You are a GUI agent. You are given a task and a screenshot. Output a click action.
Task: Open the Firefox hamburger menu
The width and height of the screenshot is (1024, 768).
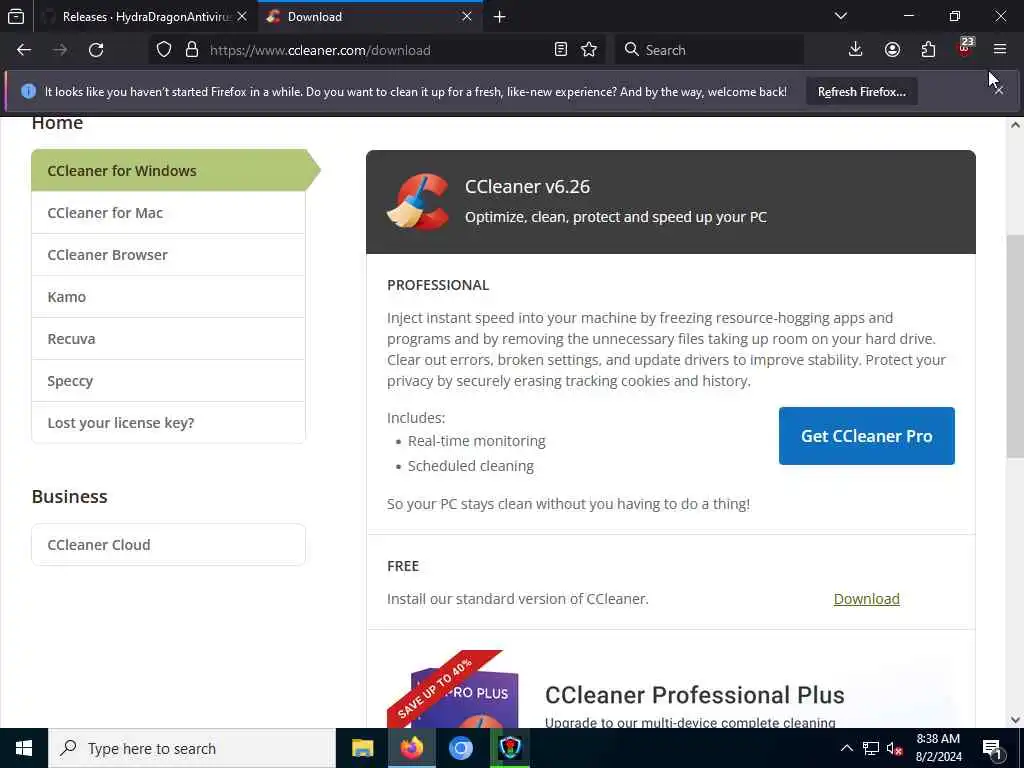[1000, 50]
